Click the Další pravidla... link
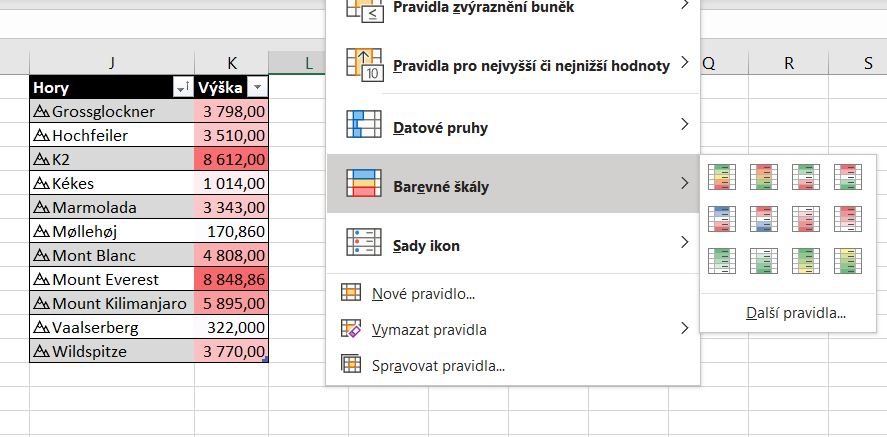Screen dimensions: 887x437 [795, 313]
